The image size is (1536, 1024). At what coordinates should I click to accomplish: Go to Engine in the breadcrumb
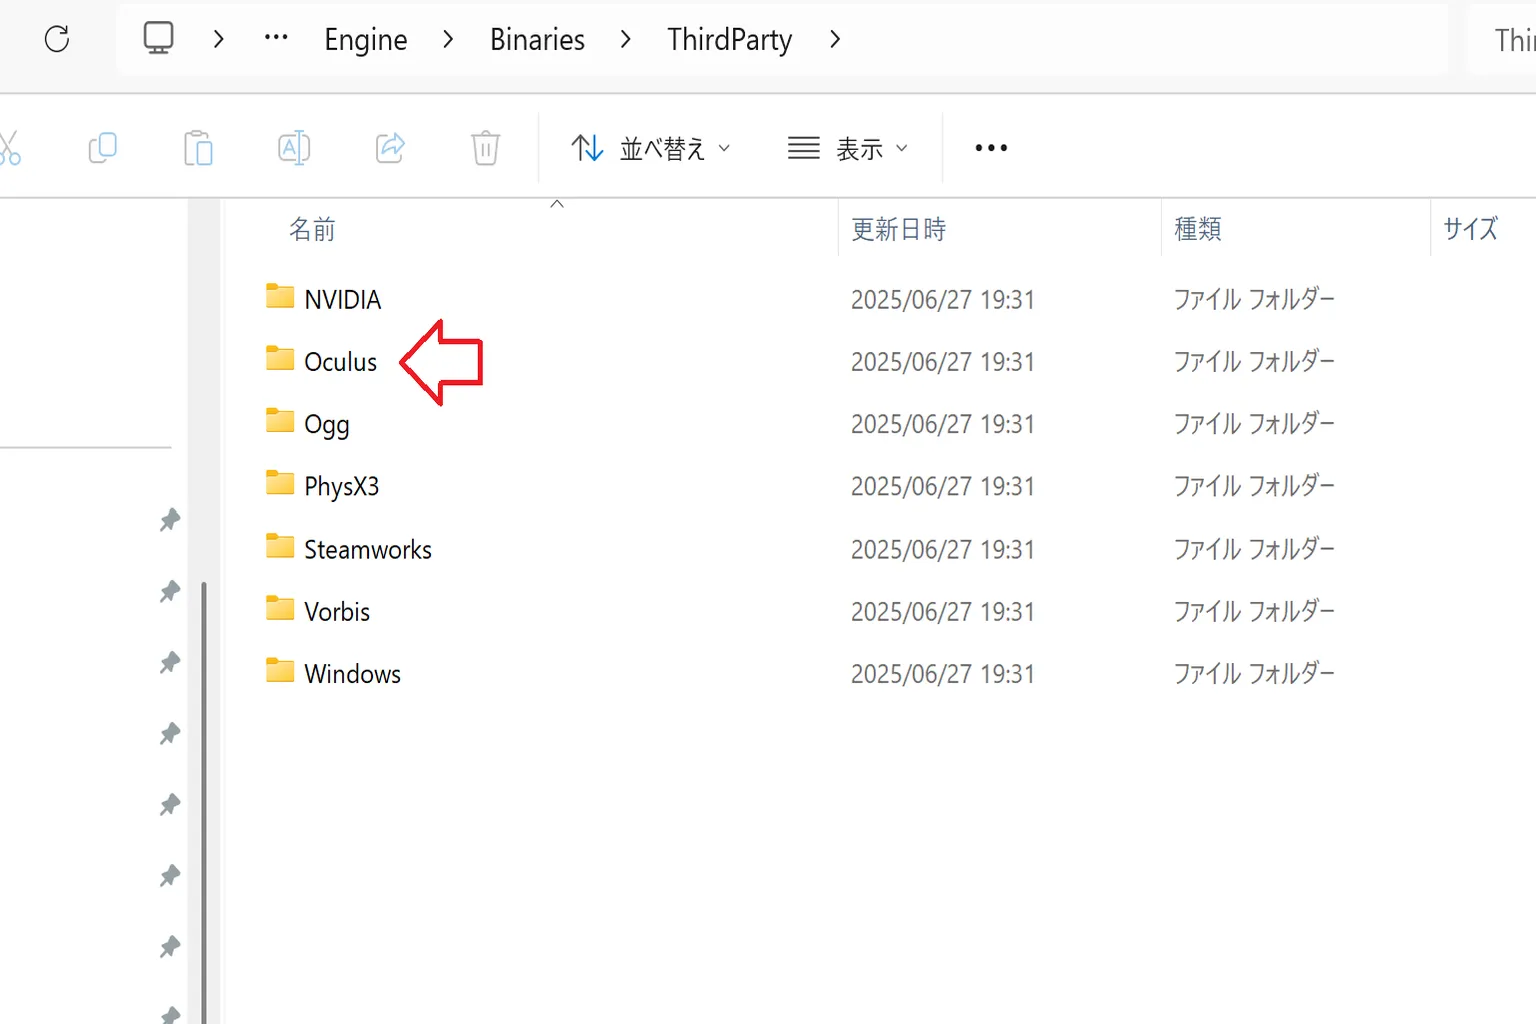pyautogui.click(x=366, y=39)
